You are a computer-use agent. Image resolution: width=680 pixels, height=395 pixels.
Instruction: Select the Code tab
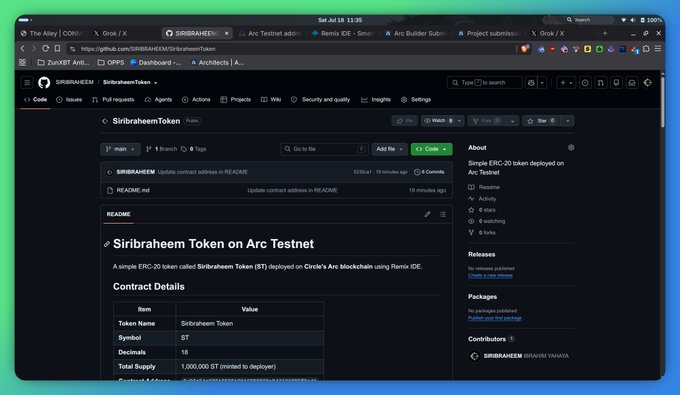(x=36, y=100)
